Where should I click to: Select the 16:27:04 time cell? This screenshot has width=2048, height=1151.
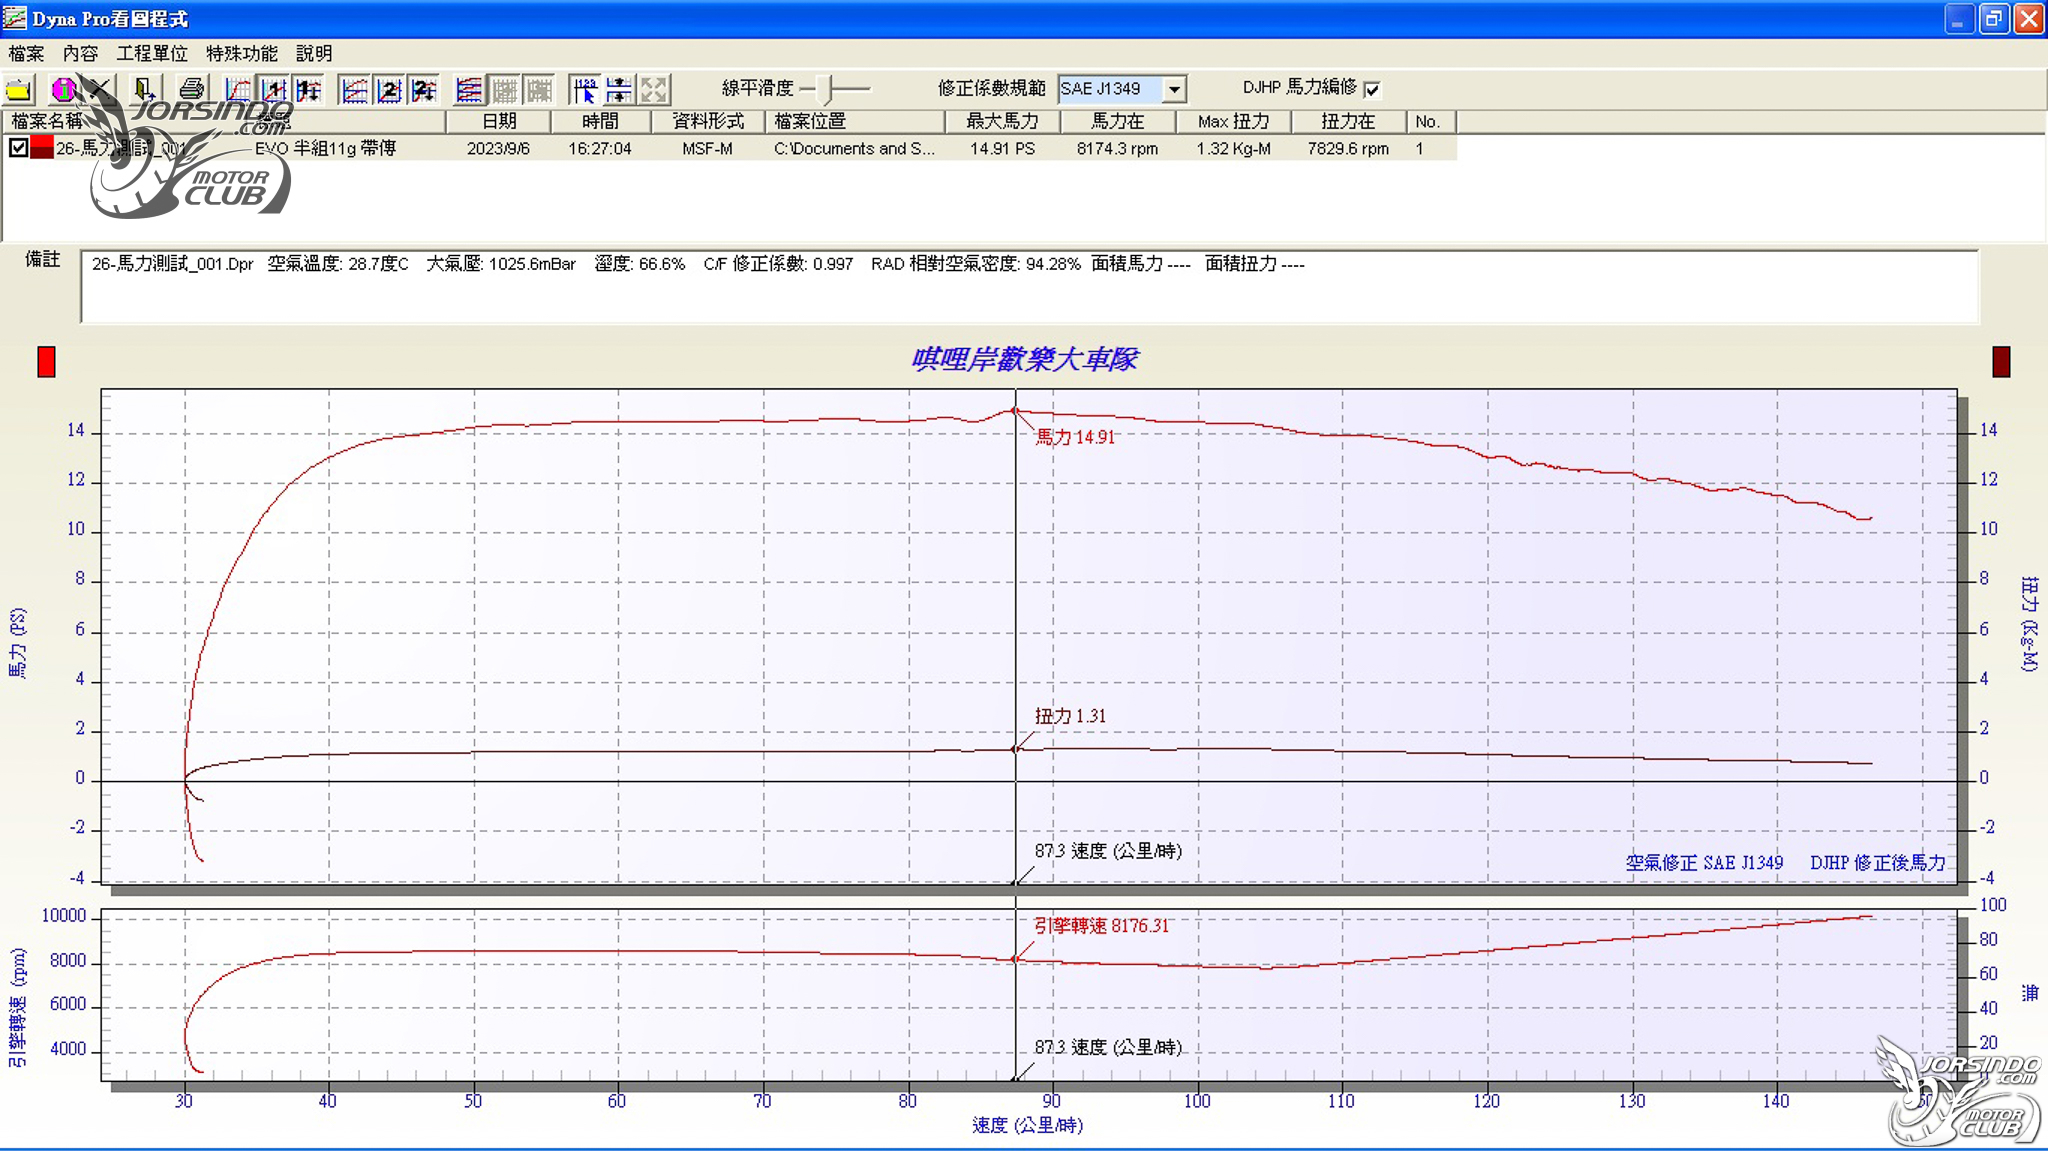coord(600,148)
